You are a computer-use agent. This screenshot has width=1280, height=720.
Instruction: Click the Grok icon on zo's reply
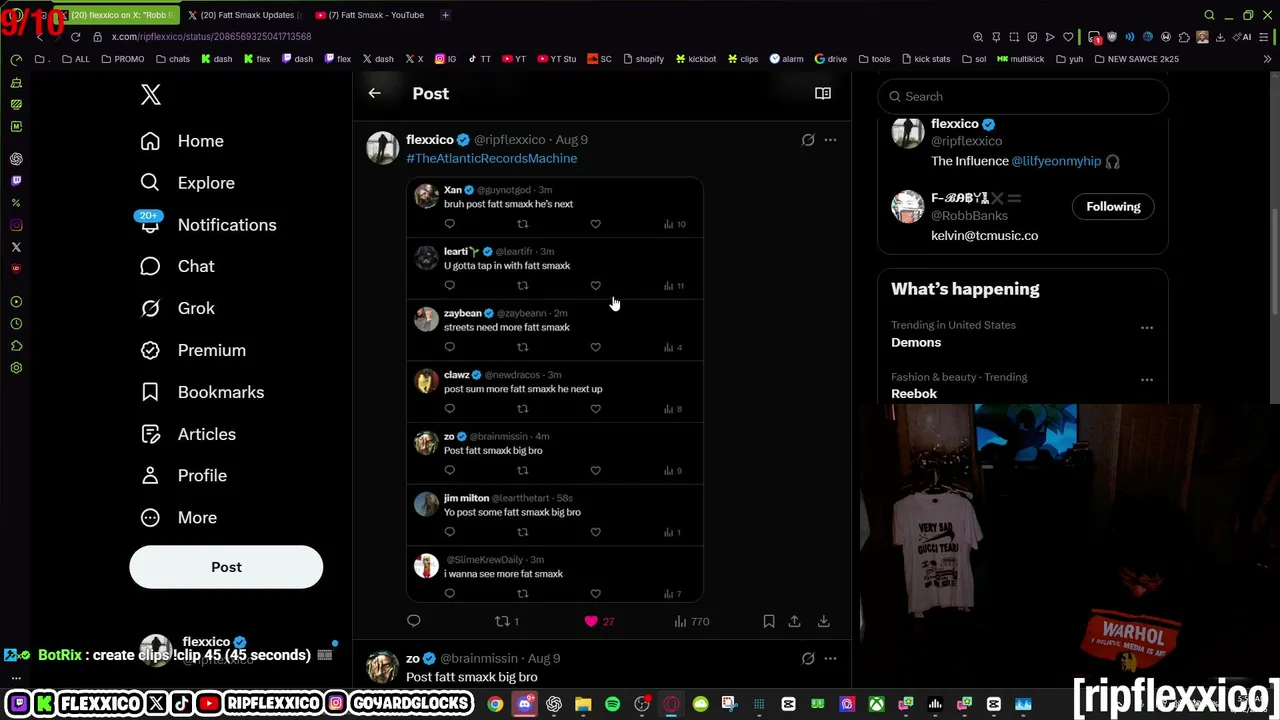pos(808,658)
